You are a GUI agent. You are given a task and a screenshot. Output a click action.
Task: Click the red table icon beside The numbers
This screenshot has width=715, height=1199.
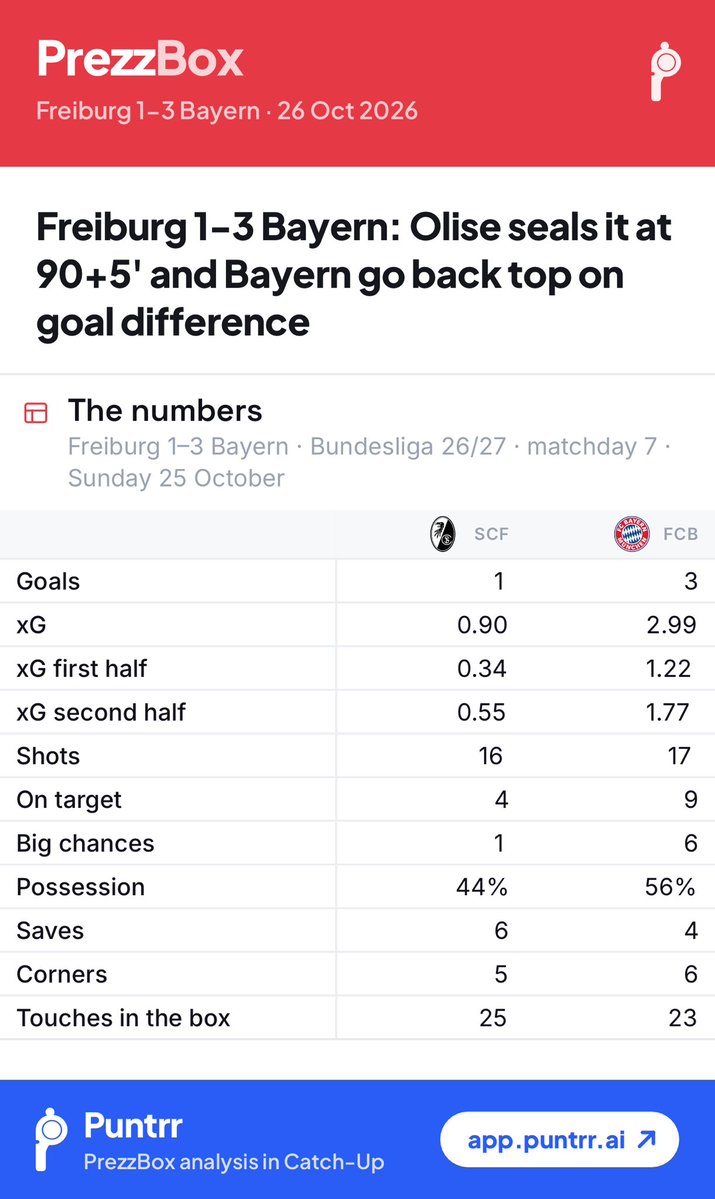36,413
